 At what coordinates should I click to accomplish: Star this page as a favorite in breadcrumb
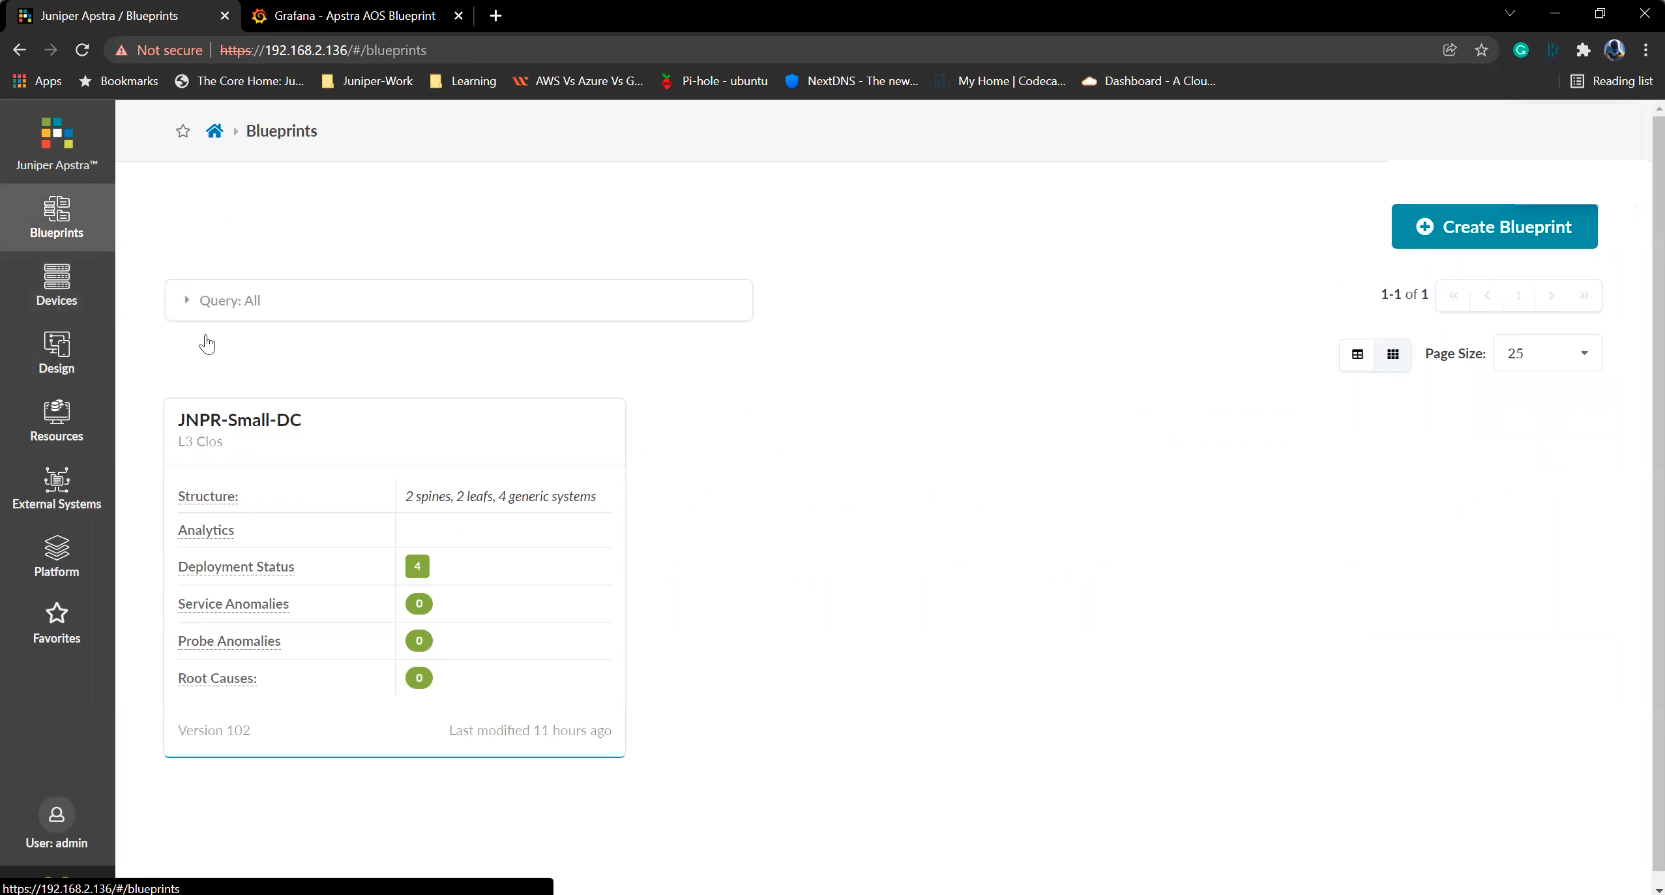183,131
